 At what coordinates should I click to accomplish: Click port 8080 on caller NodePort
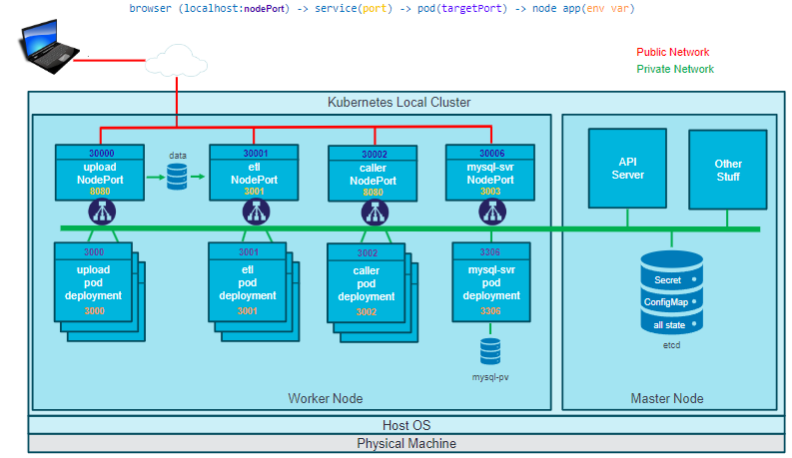point(373,192)
